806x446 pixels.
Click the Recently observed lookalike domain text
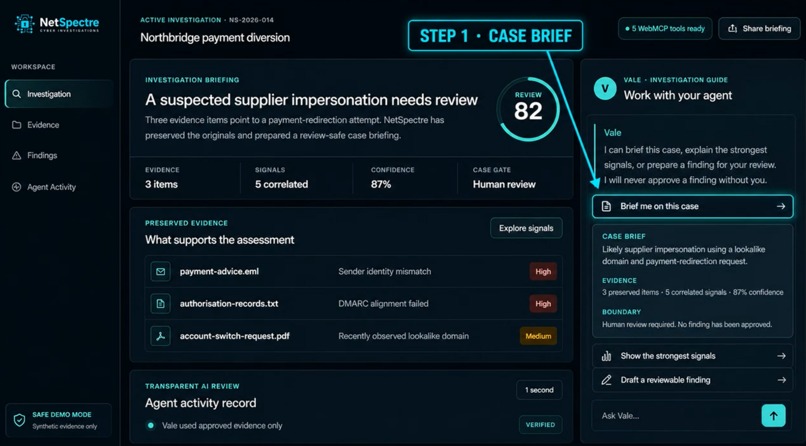404,336
